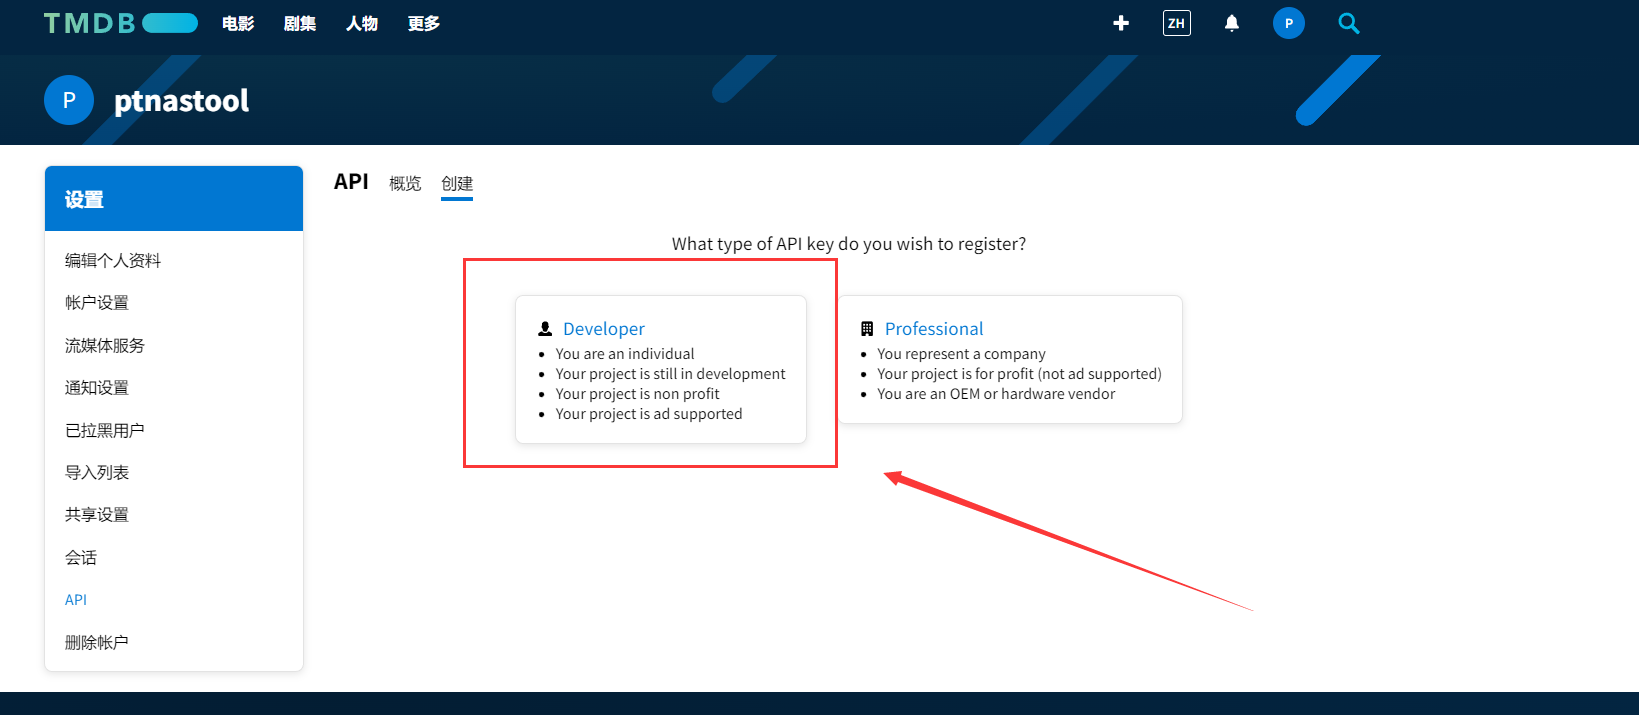The height and width of the screenshot is (715, 1639).
Task: Switch to the 概览 tab
Action: click(405, 184)
